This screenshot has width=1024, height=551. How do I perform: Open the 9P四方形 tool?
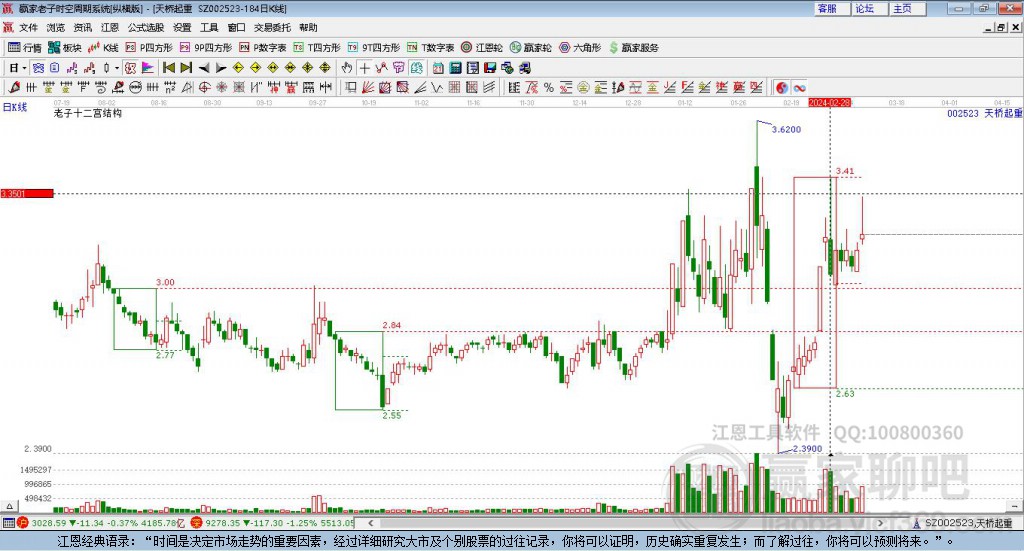[206, 48]
